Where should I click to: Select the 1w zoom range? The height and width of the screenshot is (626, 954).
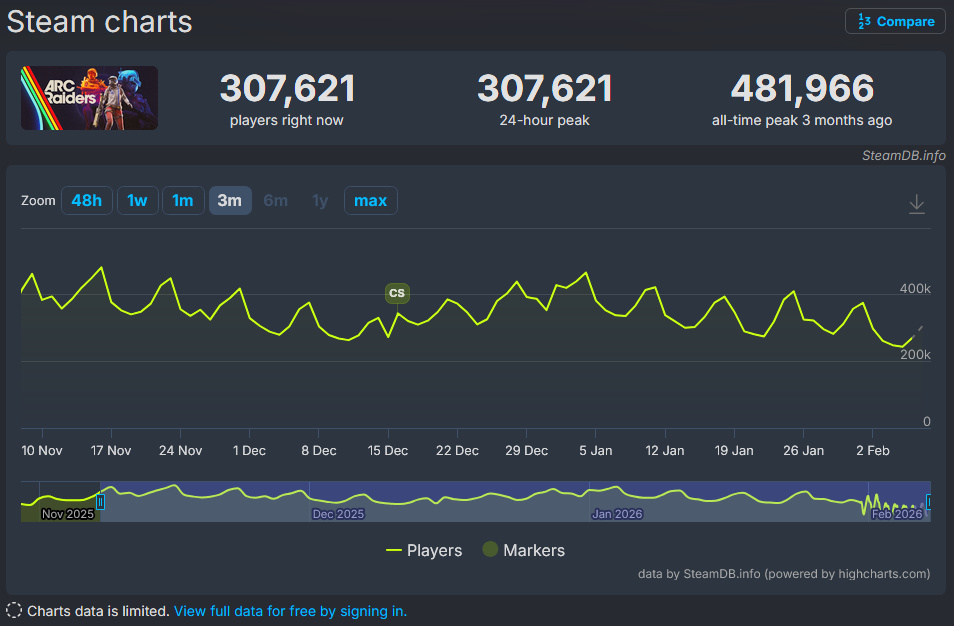138,200
